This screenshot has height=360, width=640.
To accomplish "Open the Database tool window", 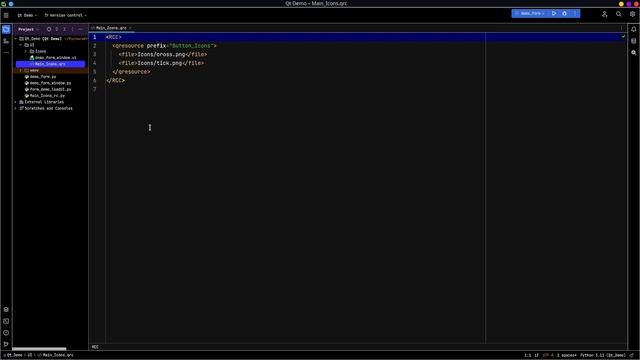I will coord(633,41).
